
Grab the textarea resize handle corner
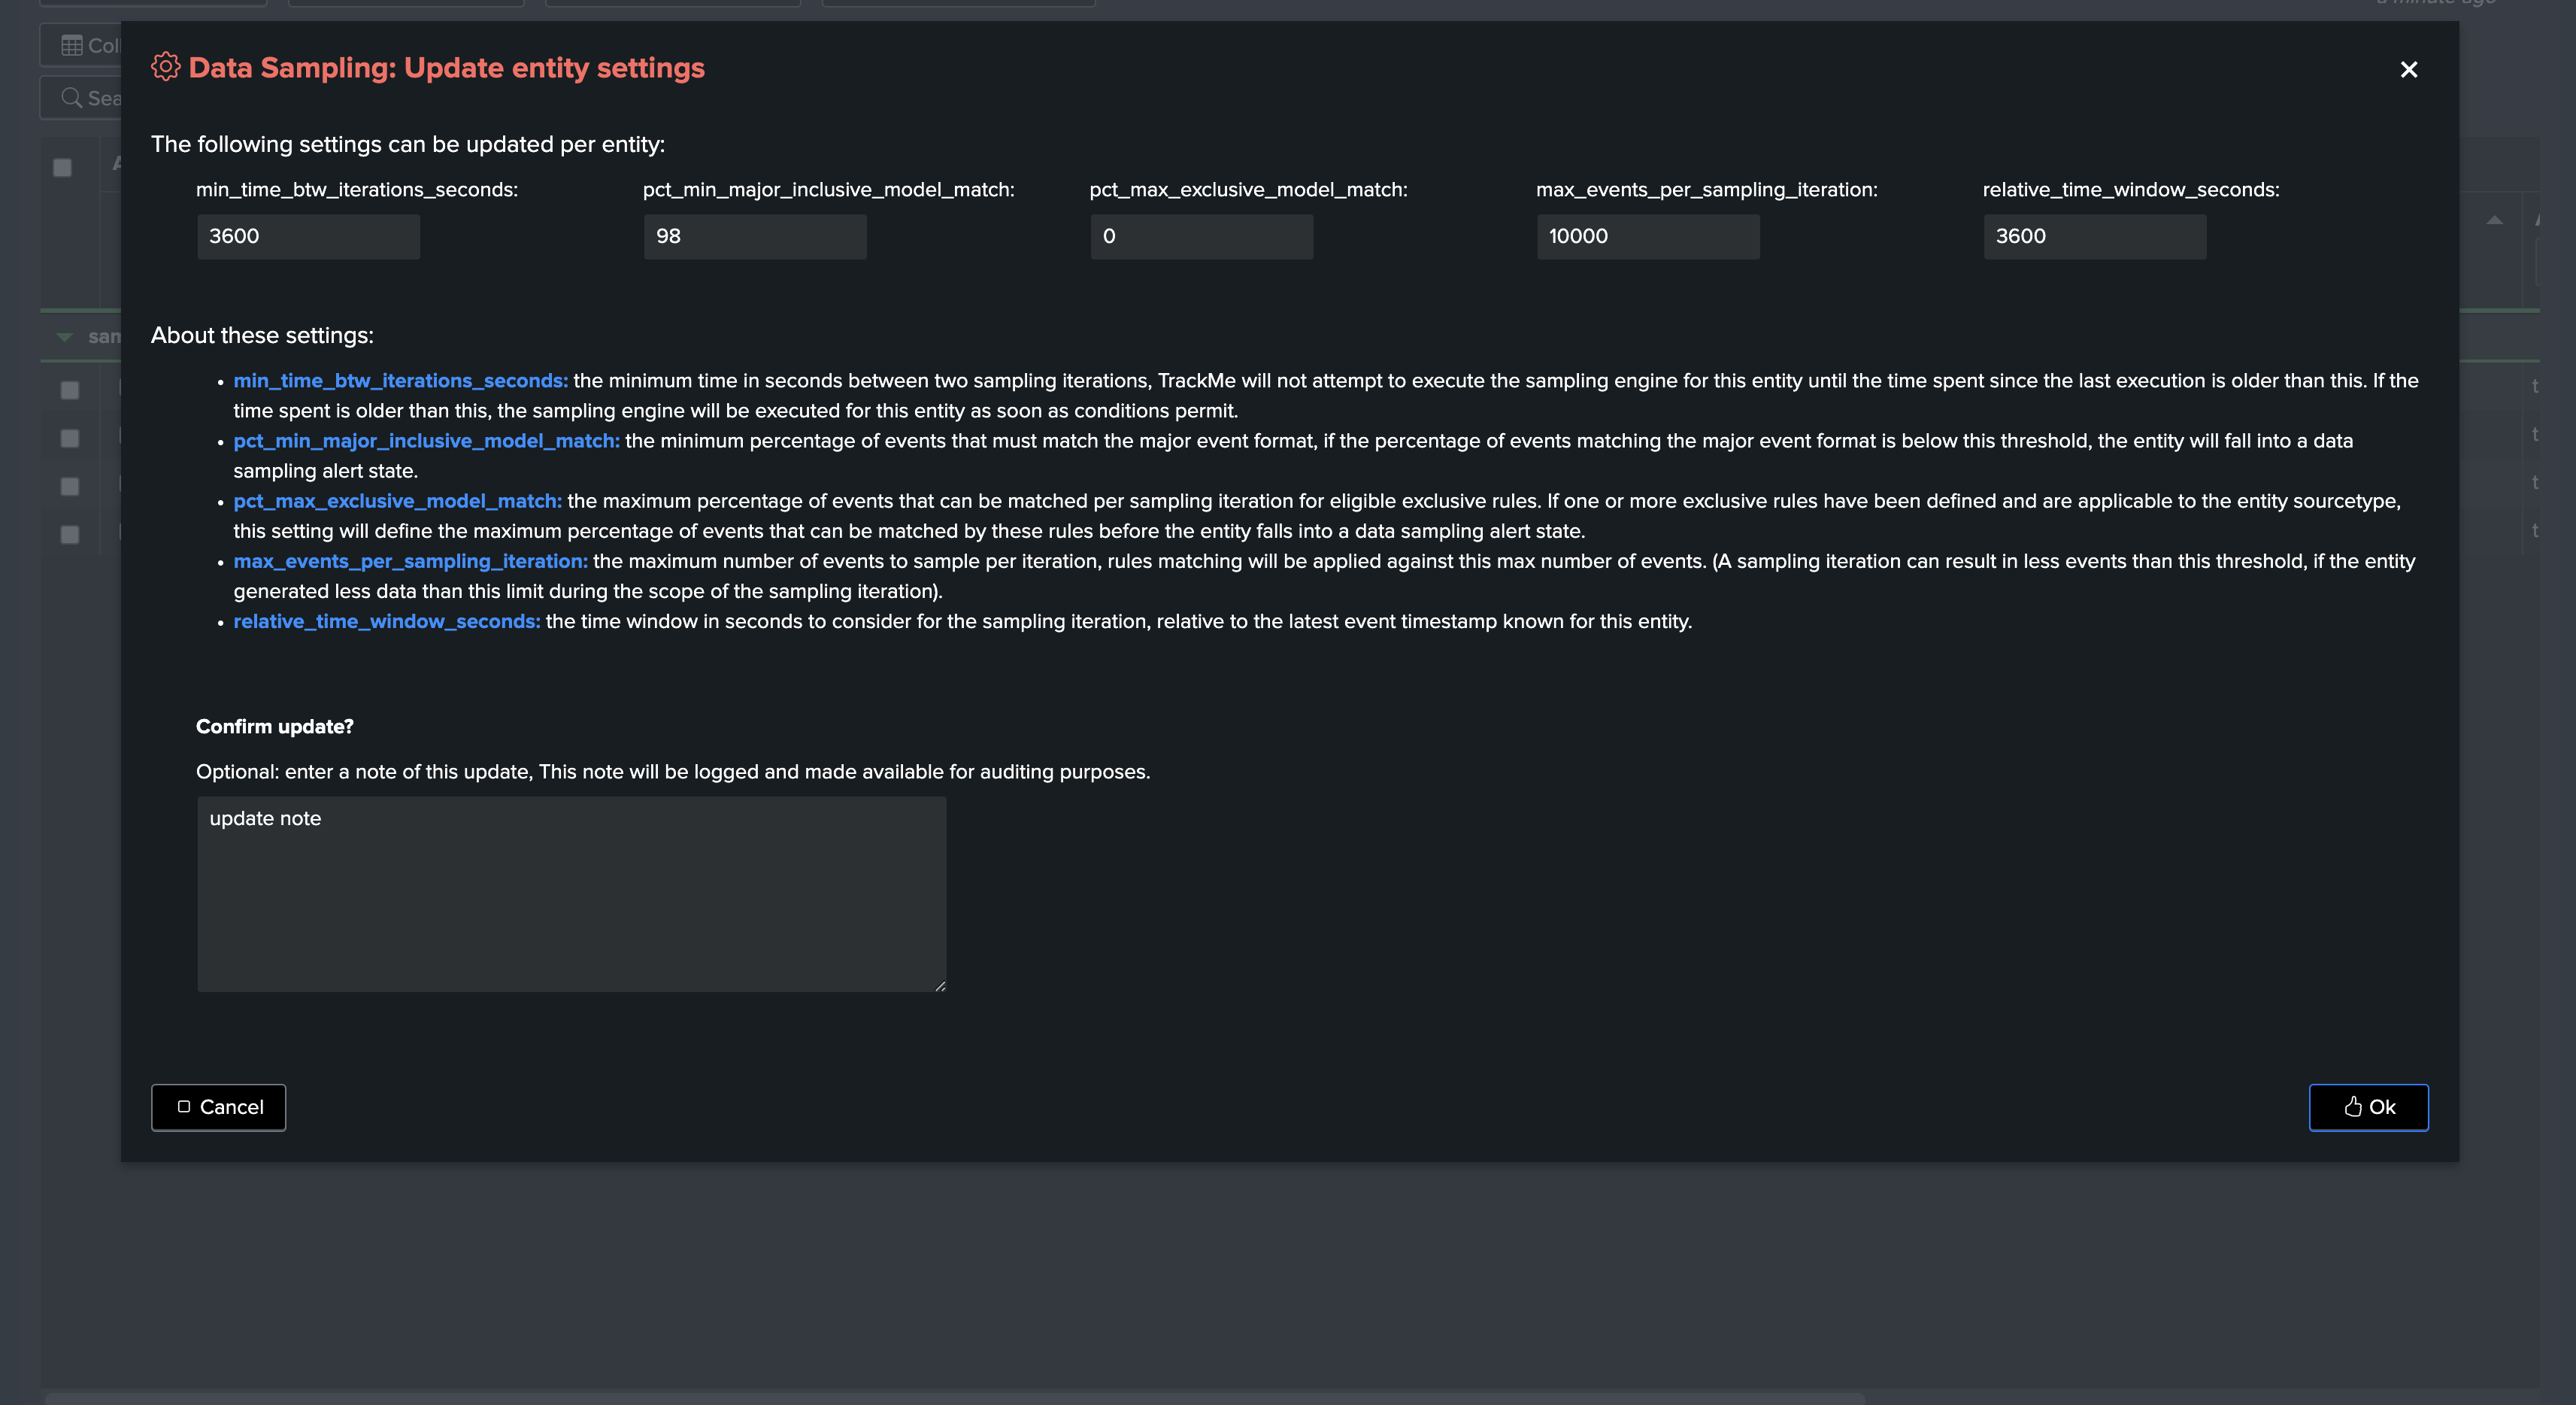pos(940,986)
